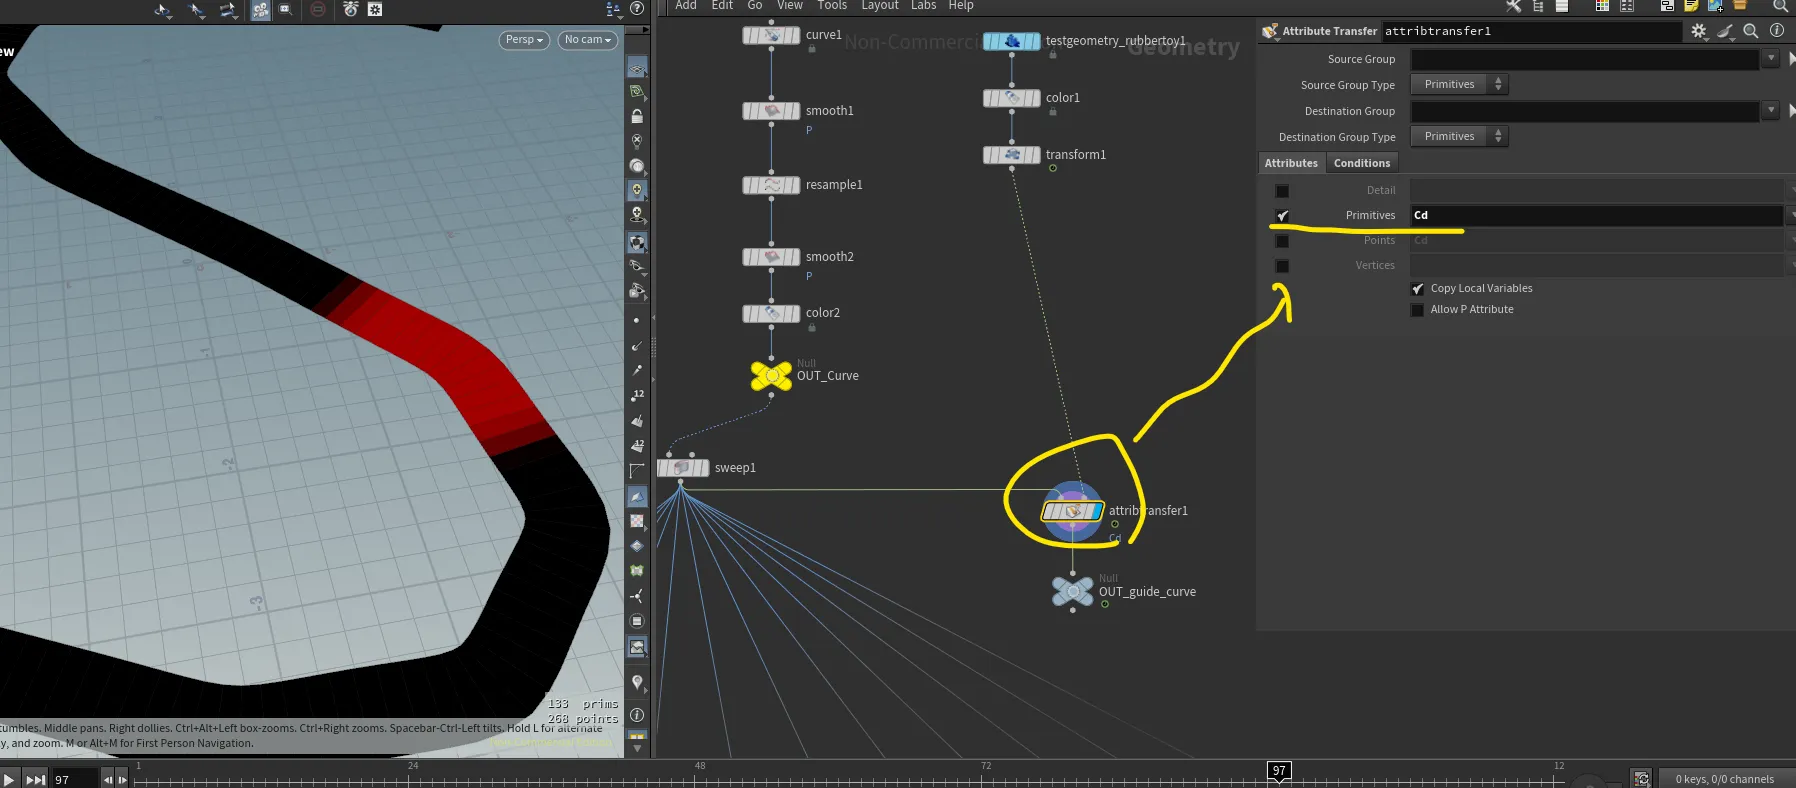Screen dimensions: 1796x788
Task: Click the 0 keys, 0/0 channels button
Action: click(x=1725, y=779)
